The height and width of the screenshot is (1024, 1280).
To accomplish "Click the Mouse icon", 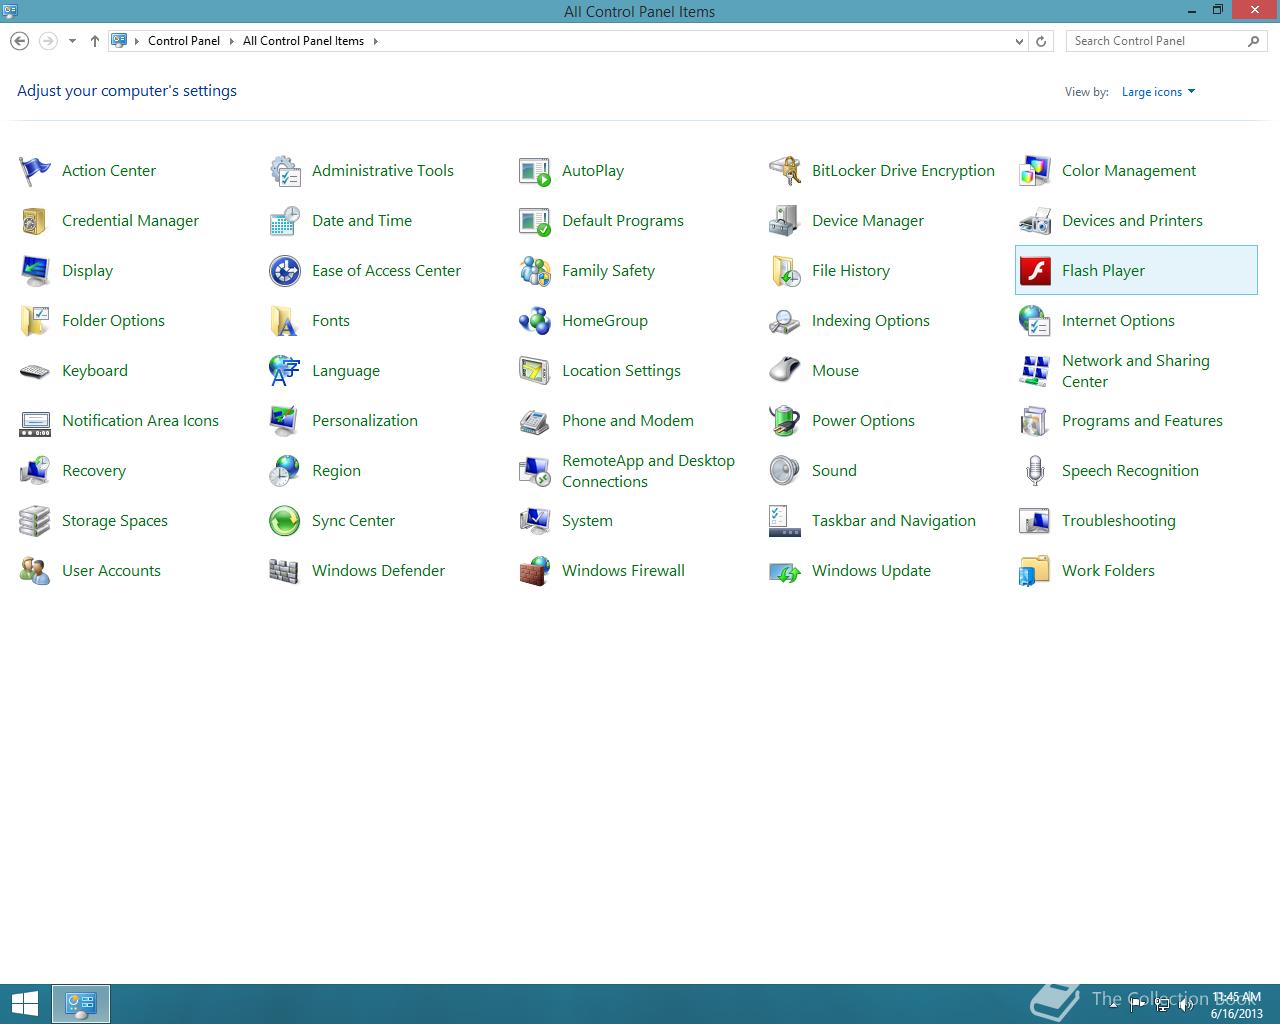I will pyautogui.click(x=785, y=371).
